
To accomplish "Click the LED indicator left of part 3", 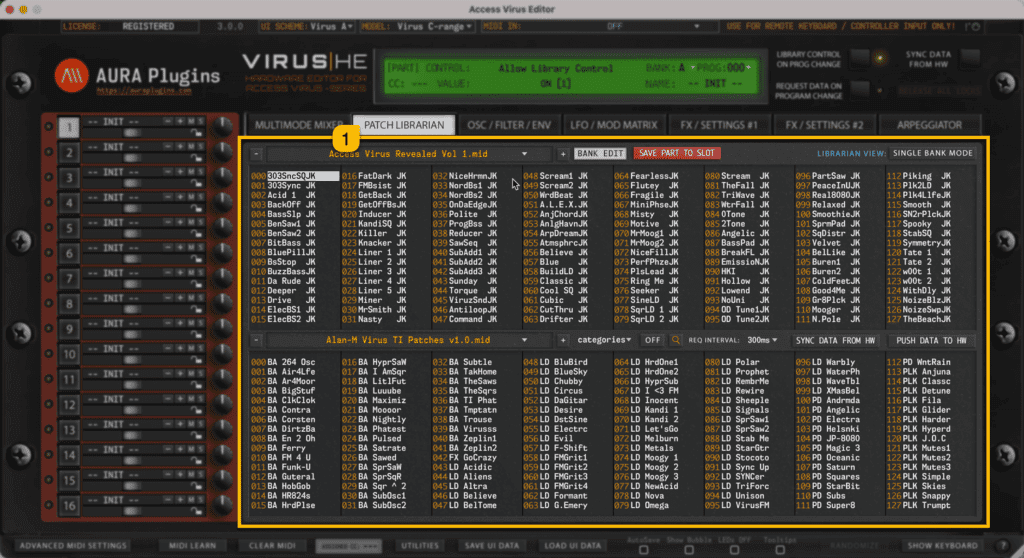I will (x=48, y=176).
